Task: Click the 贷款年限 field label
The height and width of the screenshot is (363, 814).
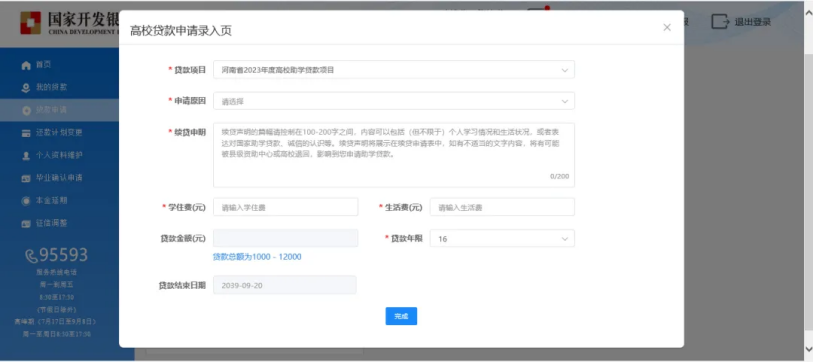Action: coord(406,238)
